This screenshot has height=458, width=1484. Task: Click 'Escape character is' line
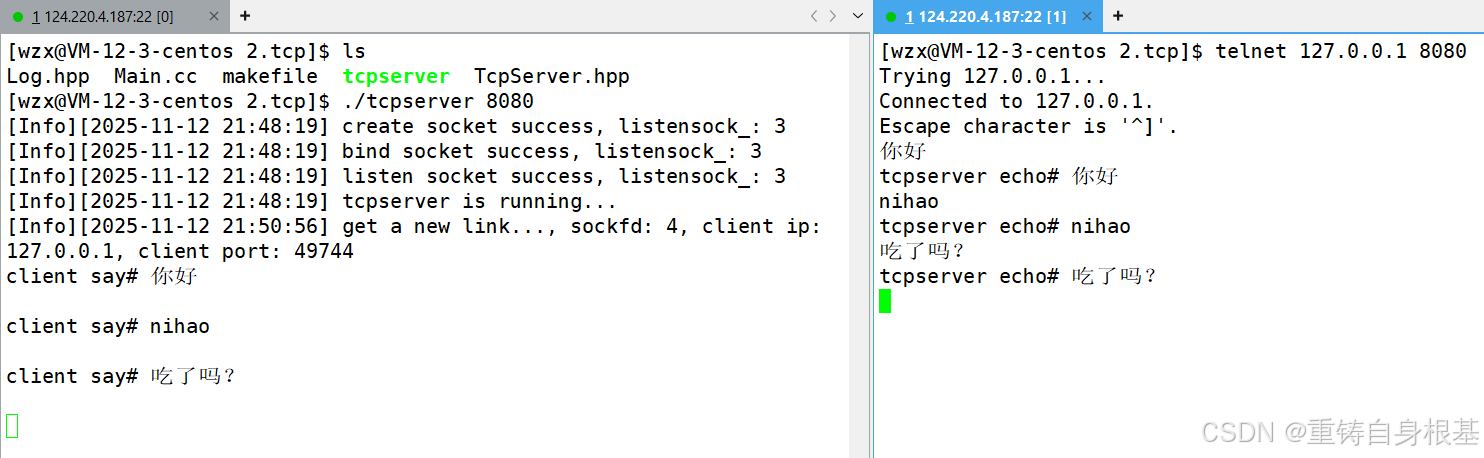point(1029,126)
